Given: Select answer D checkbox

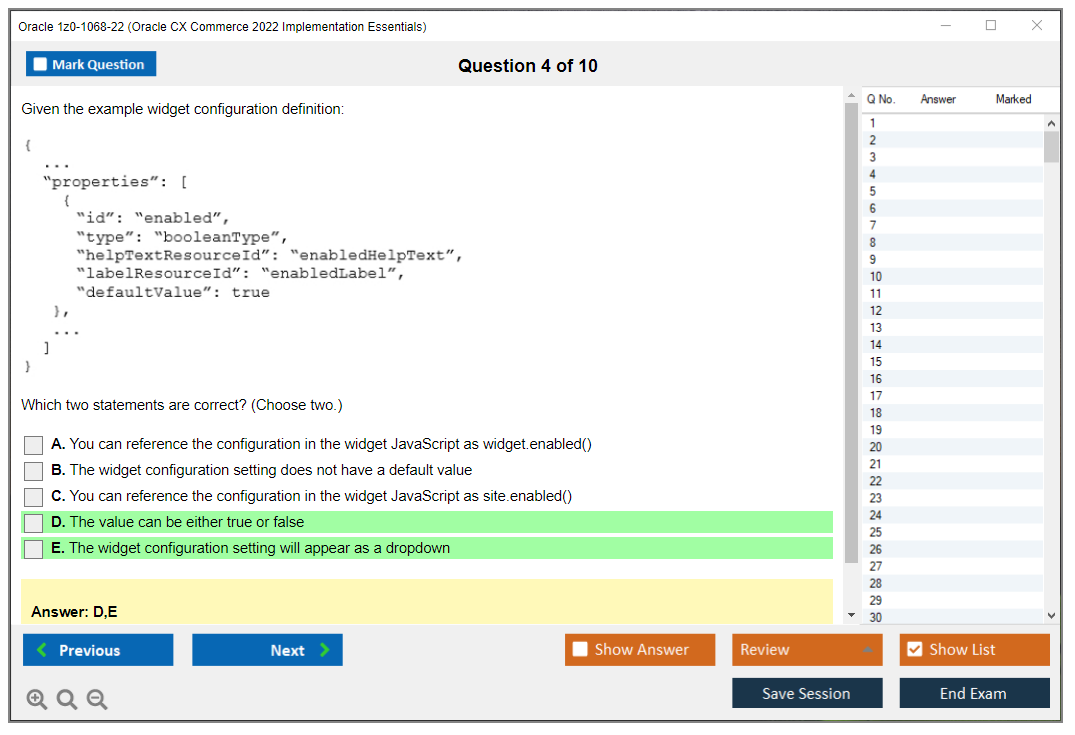Looking at the screenshot, I should [34, 523].
